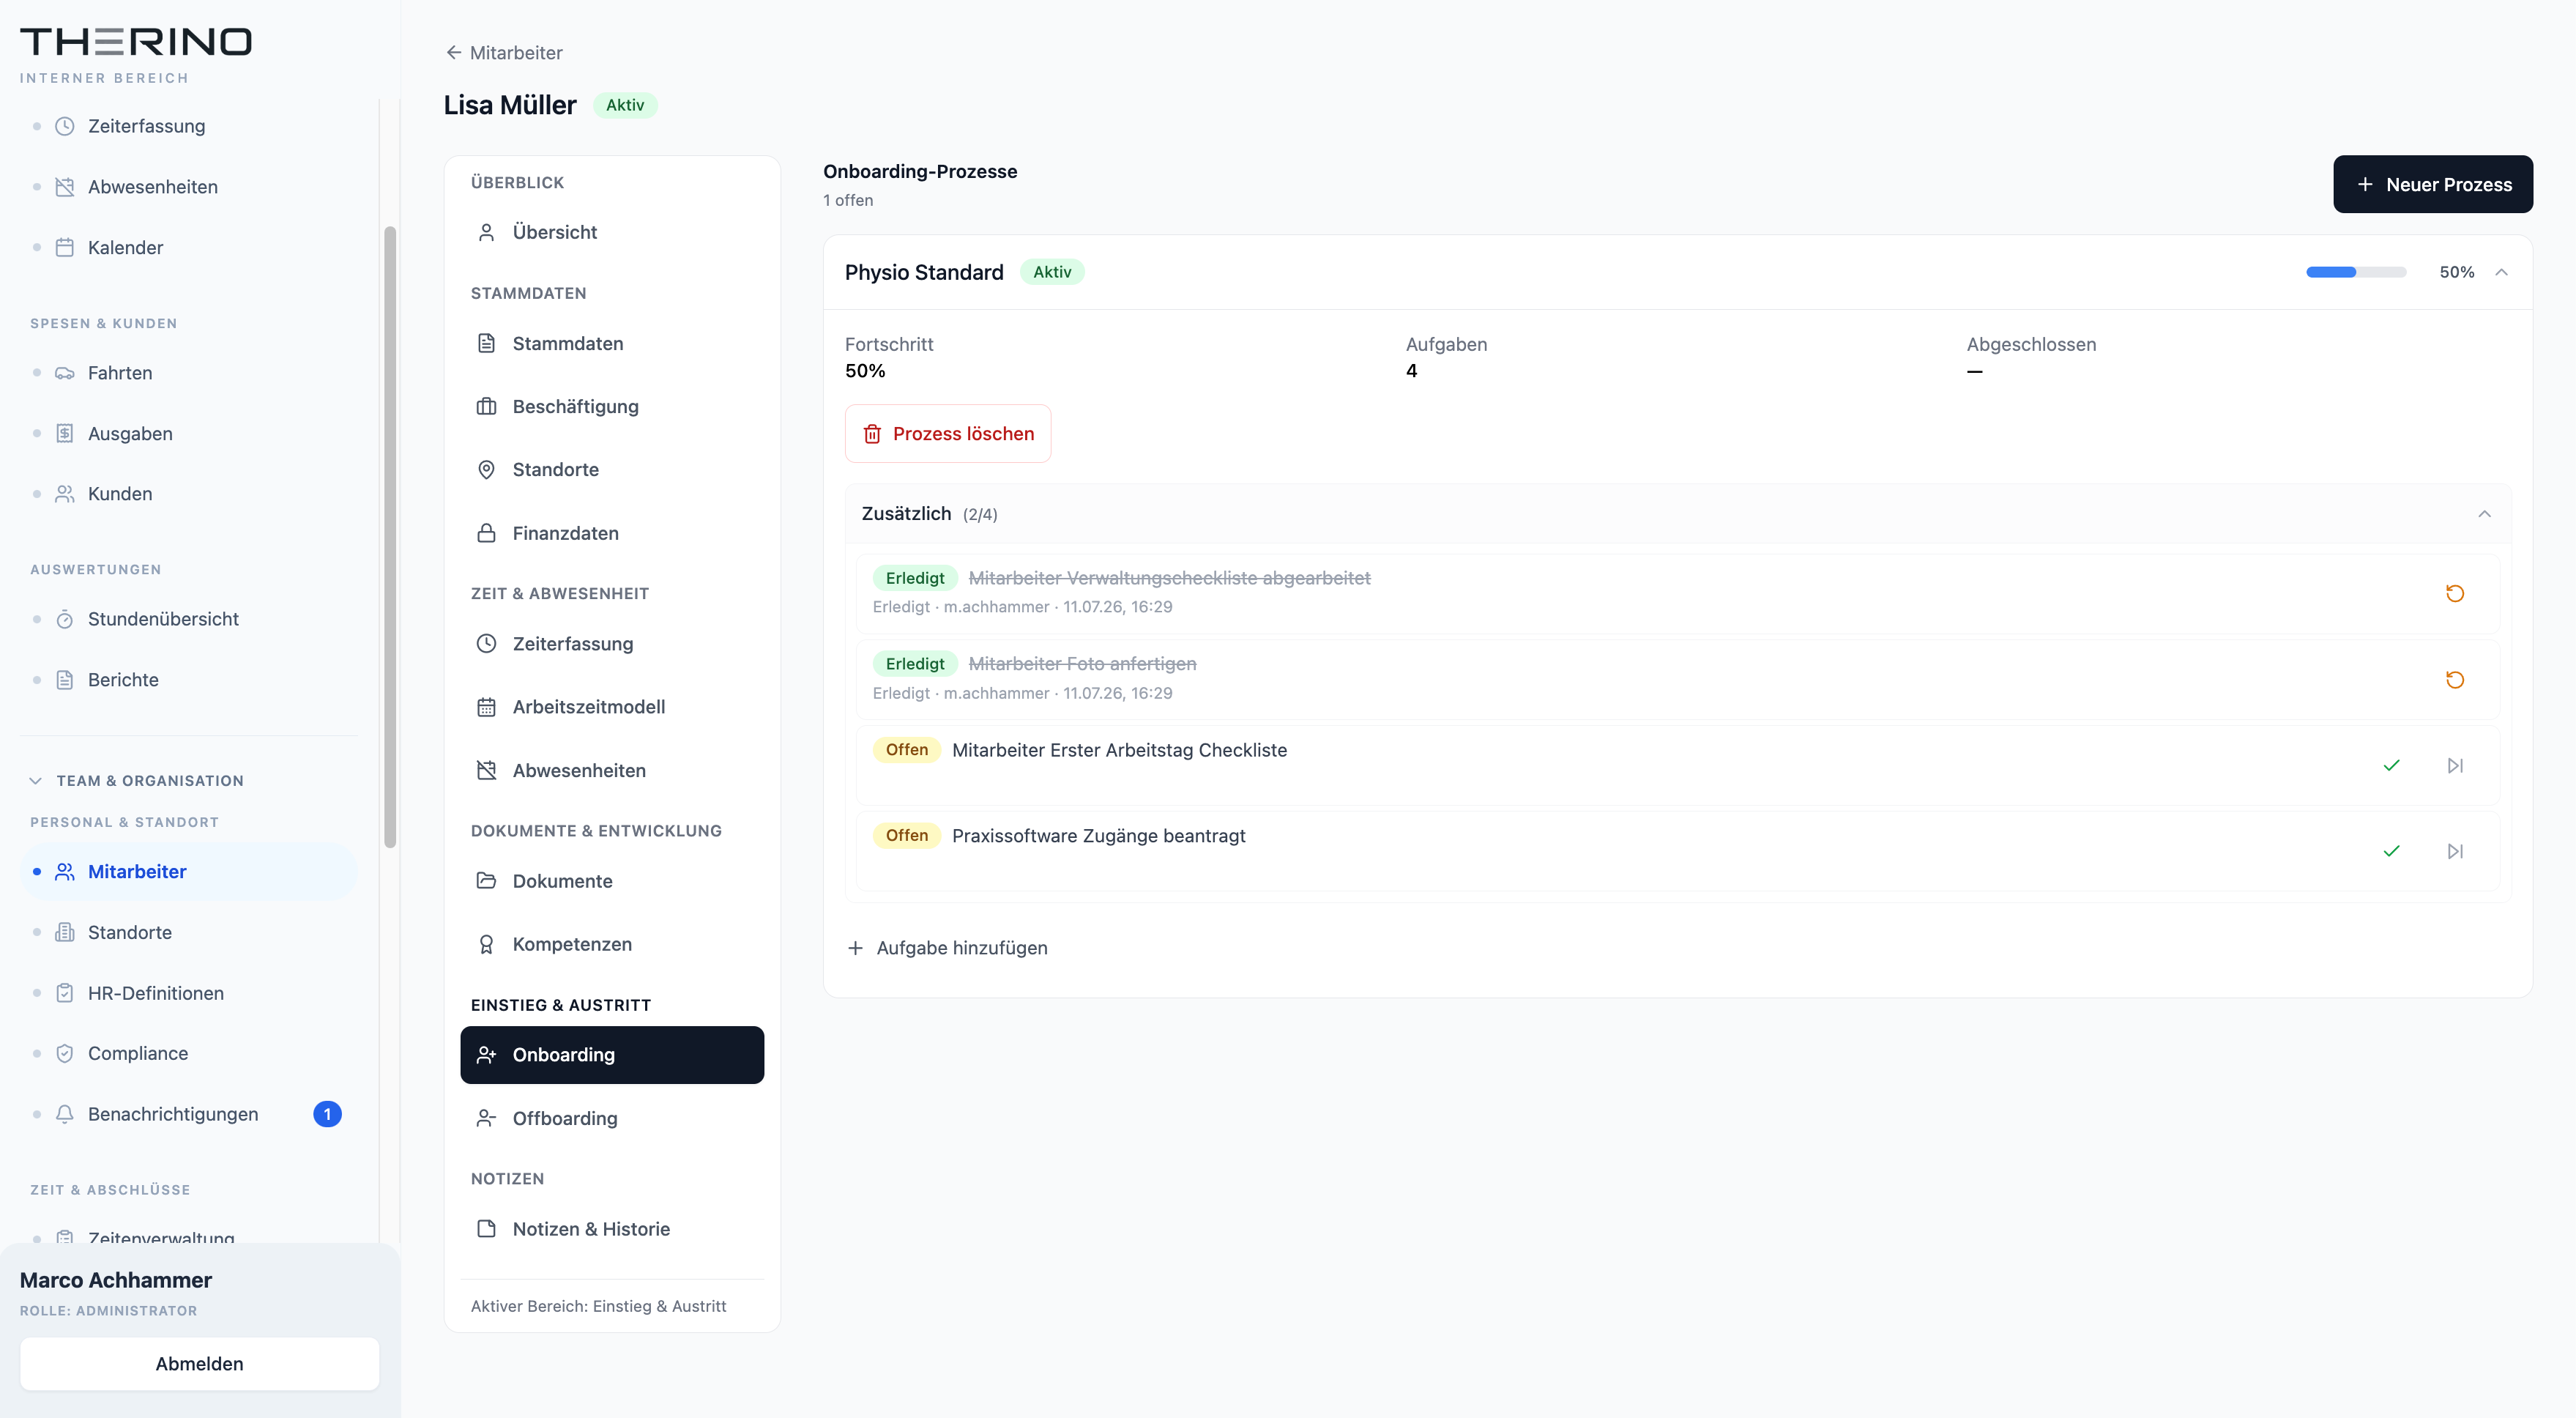The height and width of the screenshot is (1418, 2576).
Task: Mark Erster Arbeitstag Checkliste as done
Action: [2391, 766]
